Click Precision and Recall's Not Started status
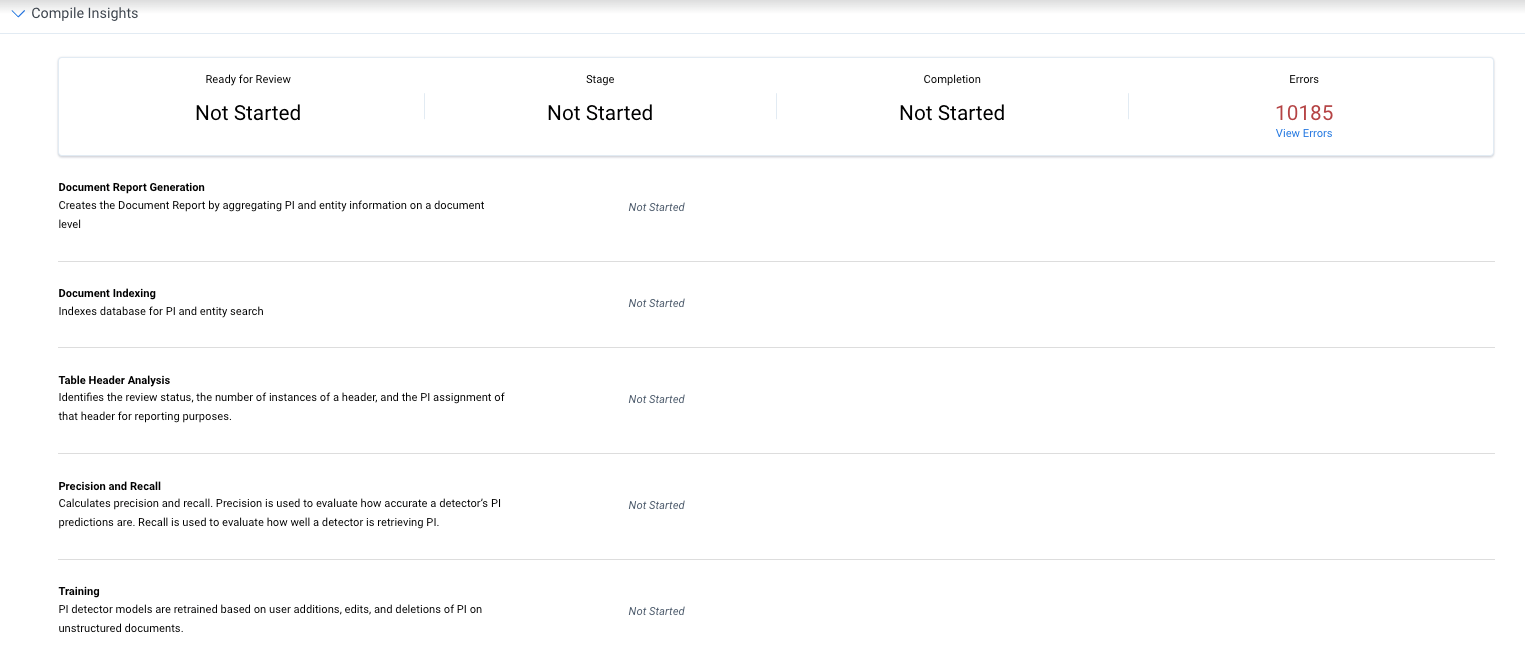The image size is (1525, 647). [656, 505]
